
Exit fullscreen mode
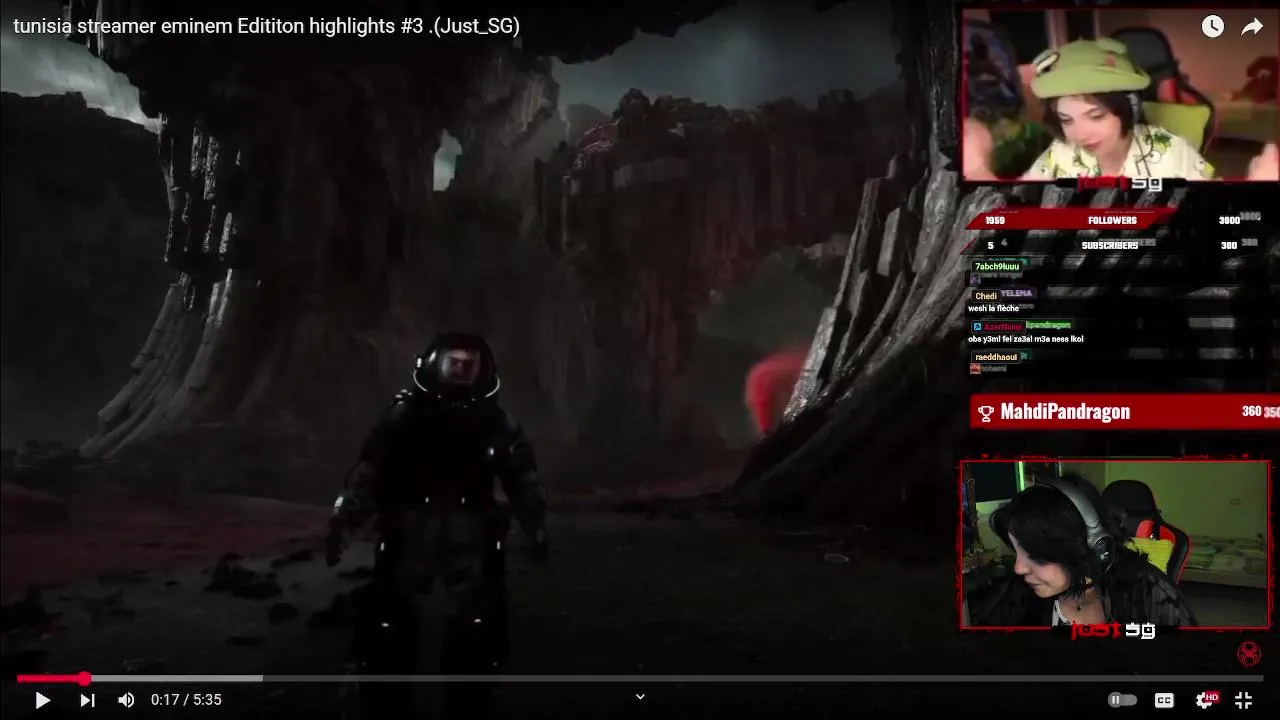(x=1243, y=700)
